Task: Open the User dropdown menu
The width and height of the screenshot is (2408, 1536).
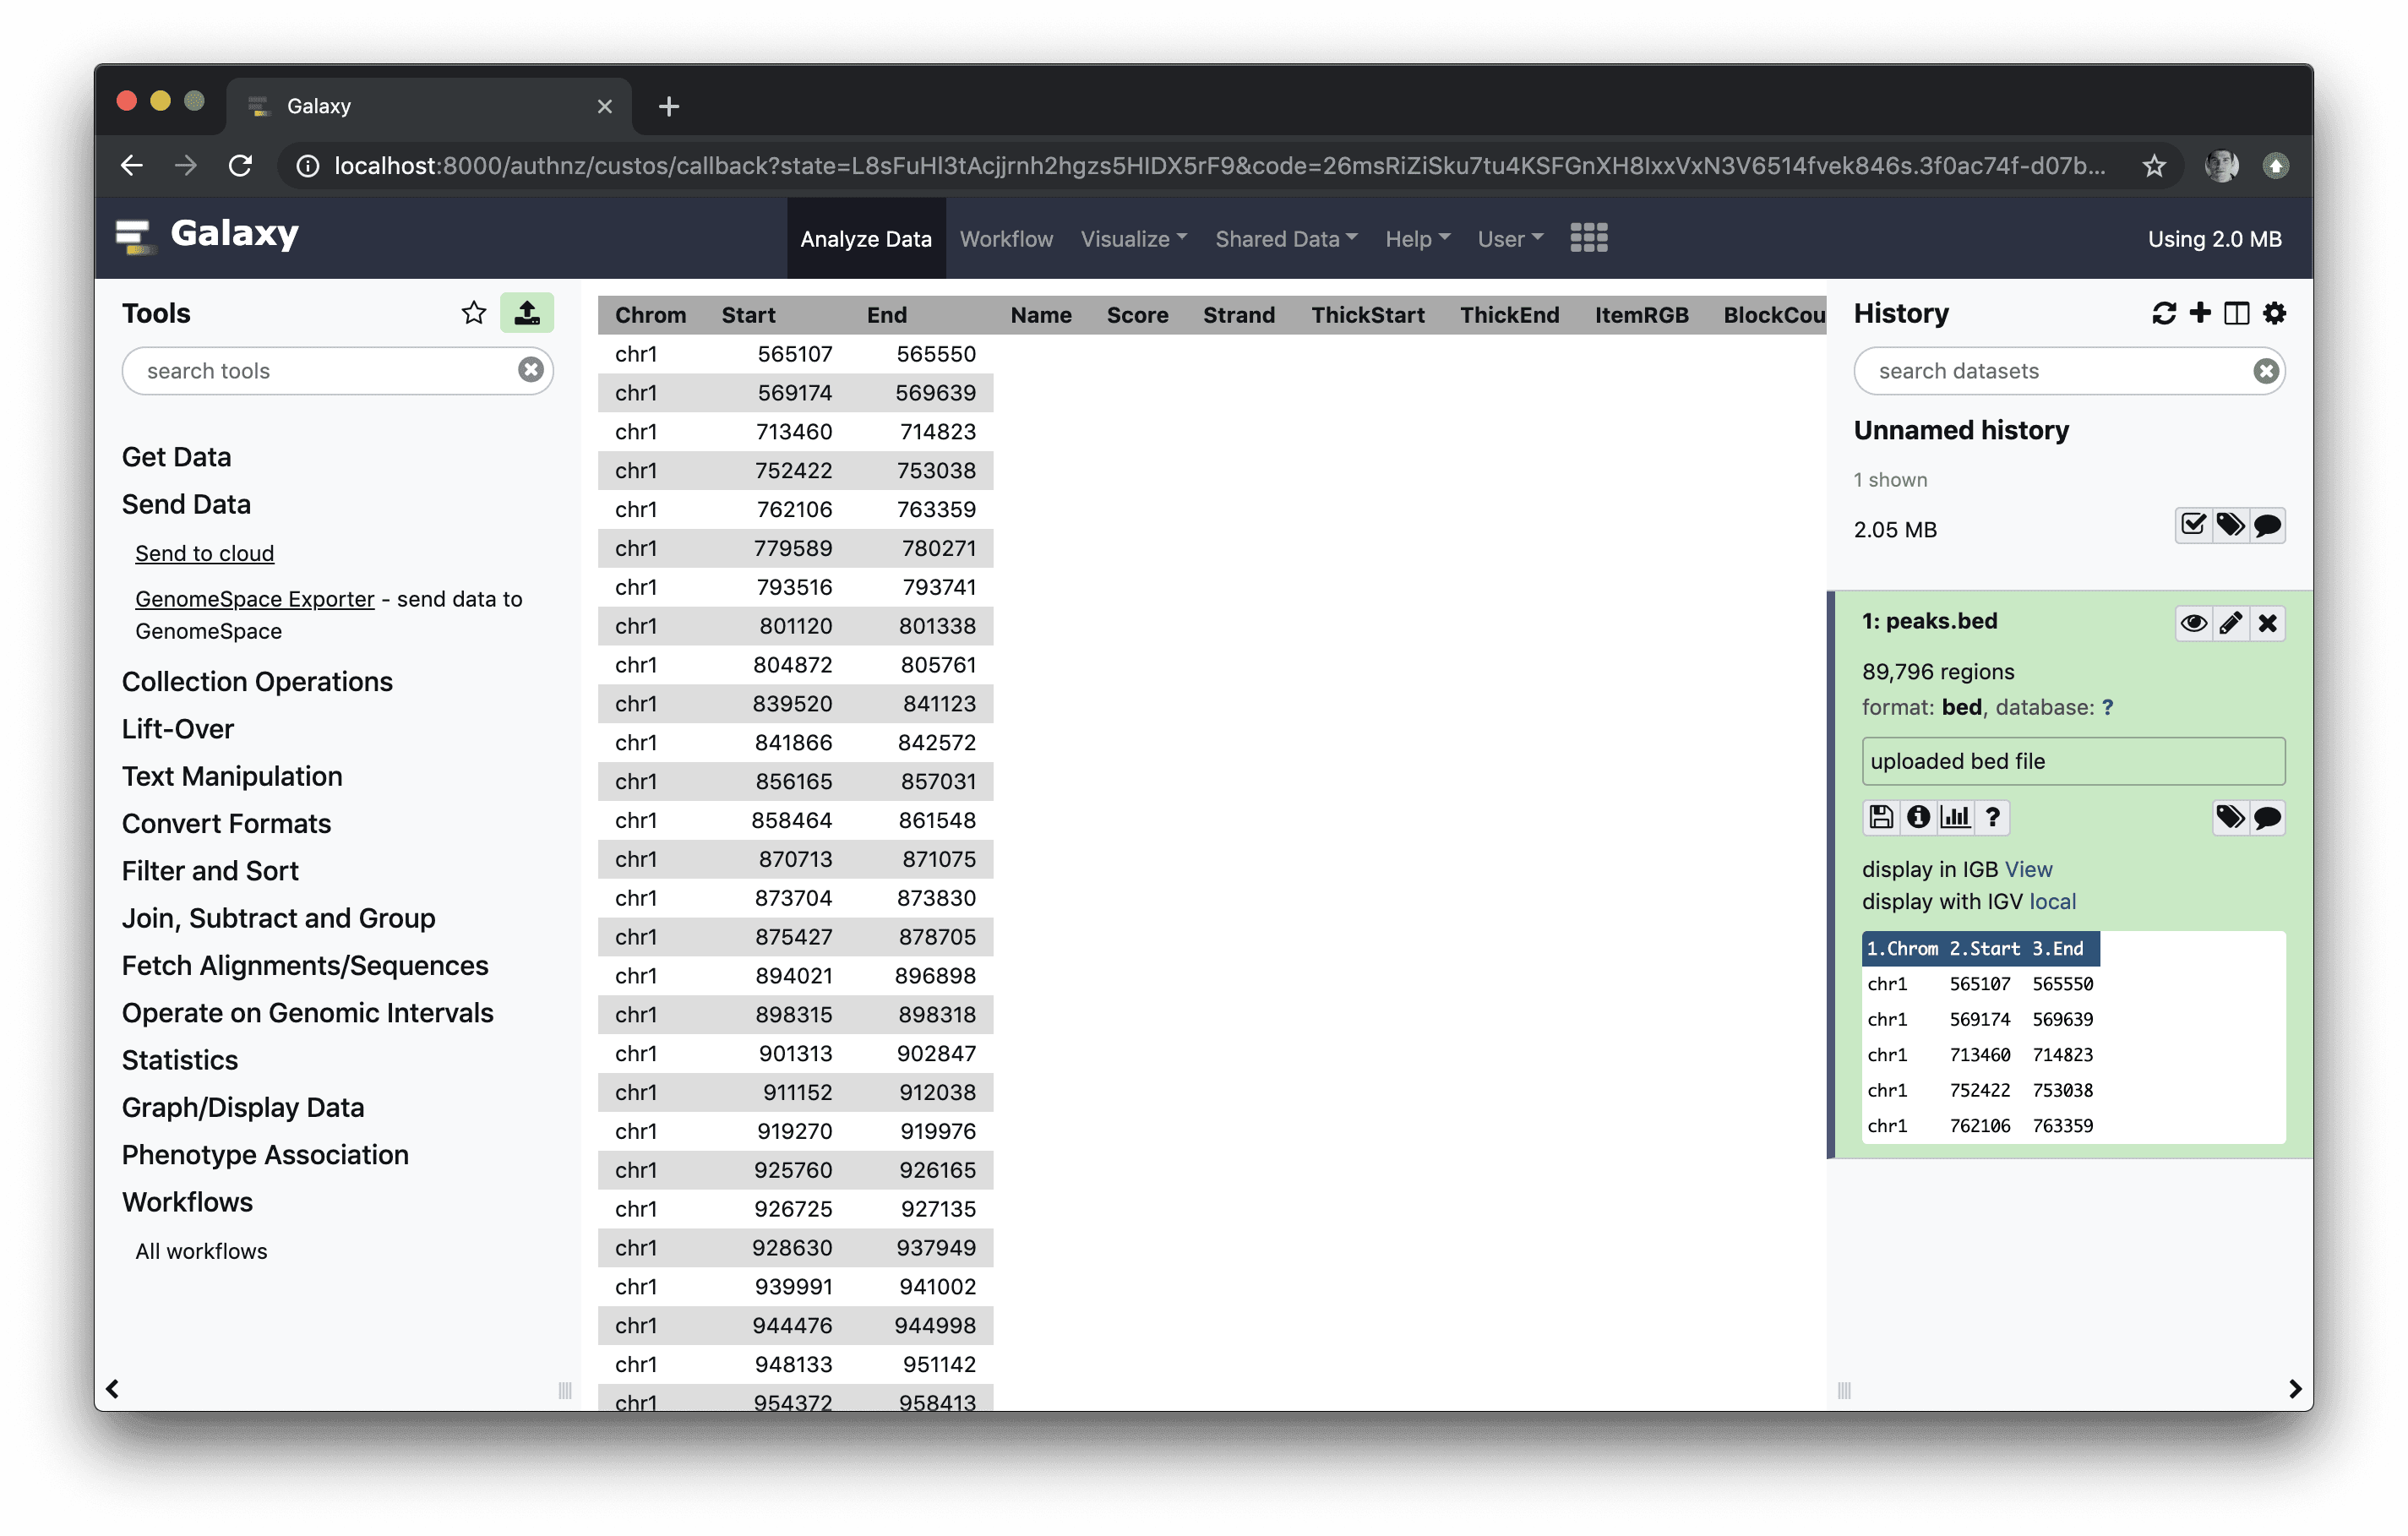Action: (1510, 239)
